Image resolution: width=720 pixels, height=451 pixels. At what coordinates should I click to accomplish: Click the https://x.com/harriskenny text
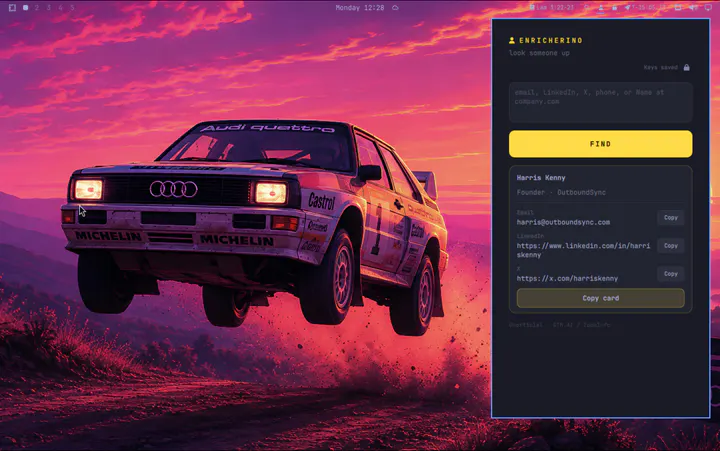click(567, 278)
